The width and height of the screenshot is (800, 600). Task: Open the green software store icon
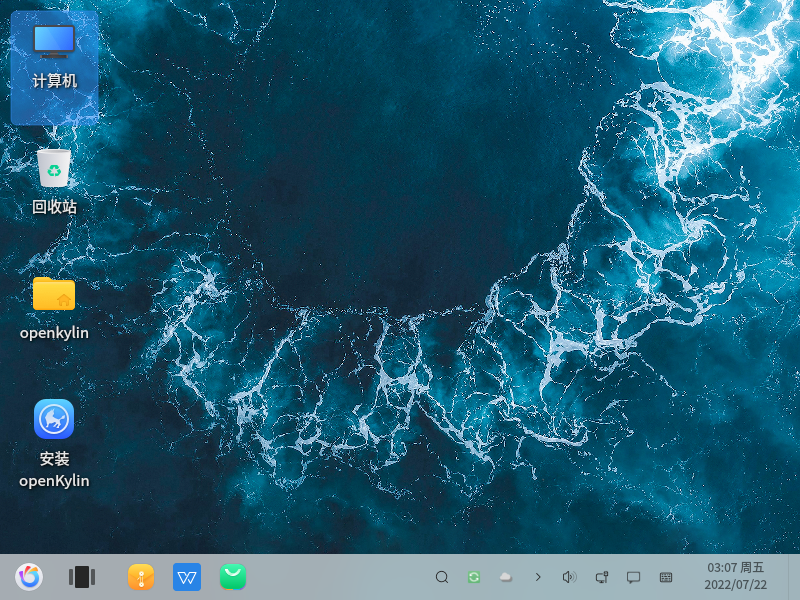click(233, 577)
